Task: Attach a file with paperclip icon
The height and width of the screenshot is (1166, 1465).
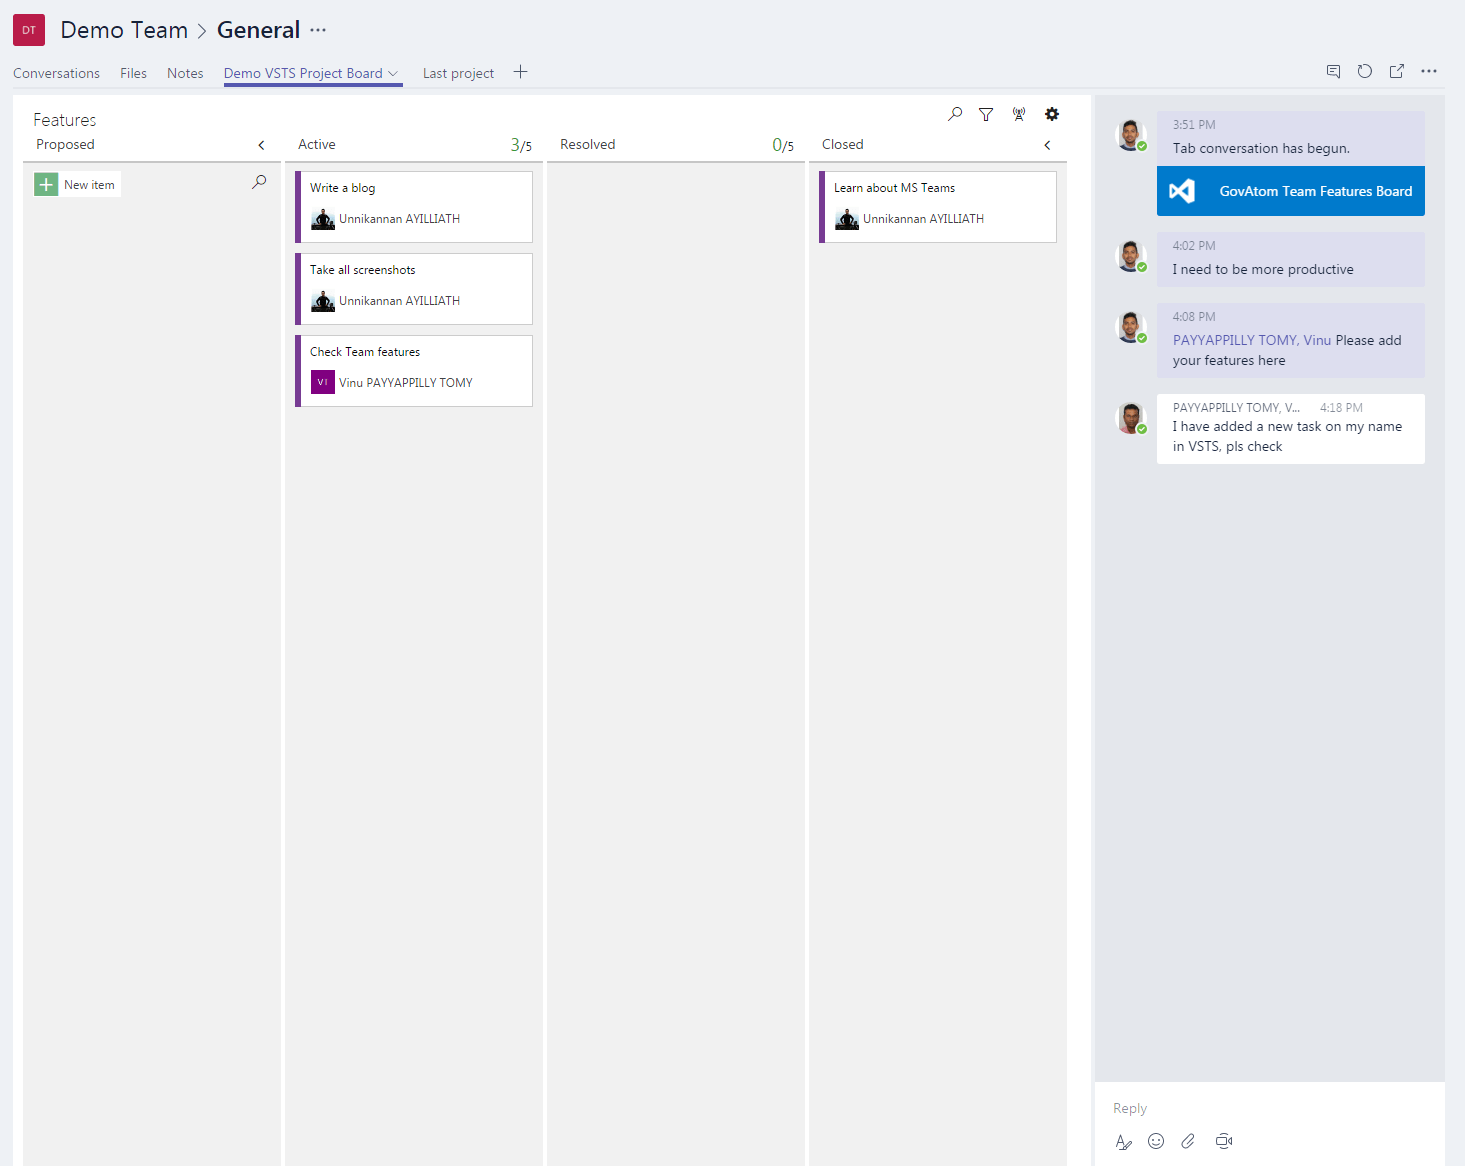Action: [x=1188, y=1141]
